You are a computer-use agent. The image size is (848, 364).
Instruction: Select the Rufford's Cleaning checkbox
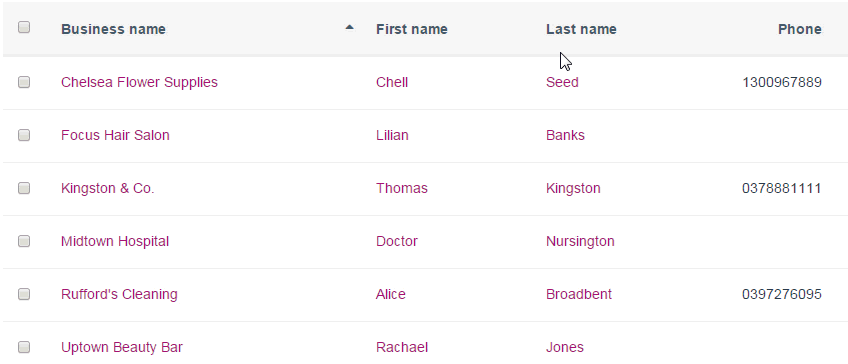pos(24,294)
